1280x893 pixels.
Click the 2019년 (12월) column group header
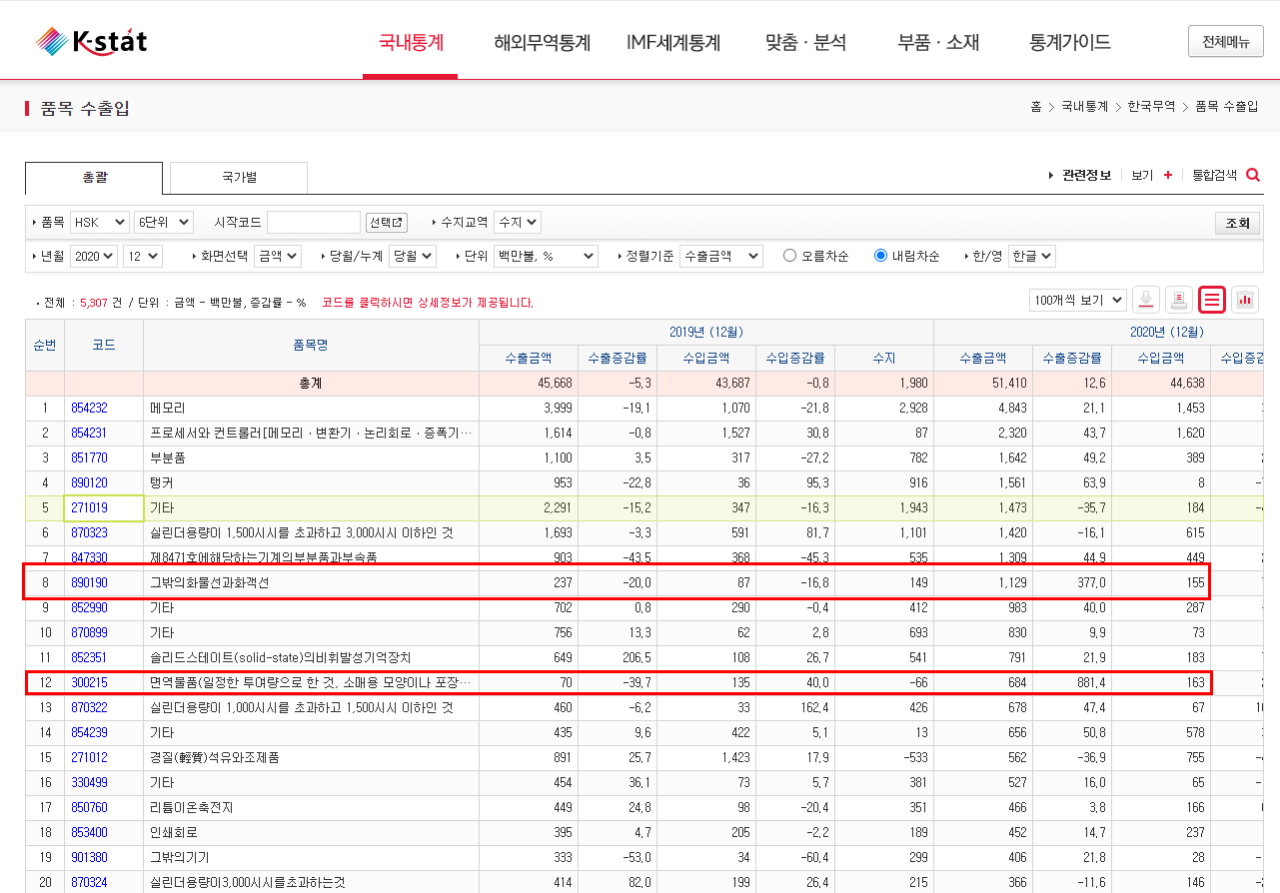[706, 332]
